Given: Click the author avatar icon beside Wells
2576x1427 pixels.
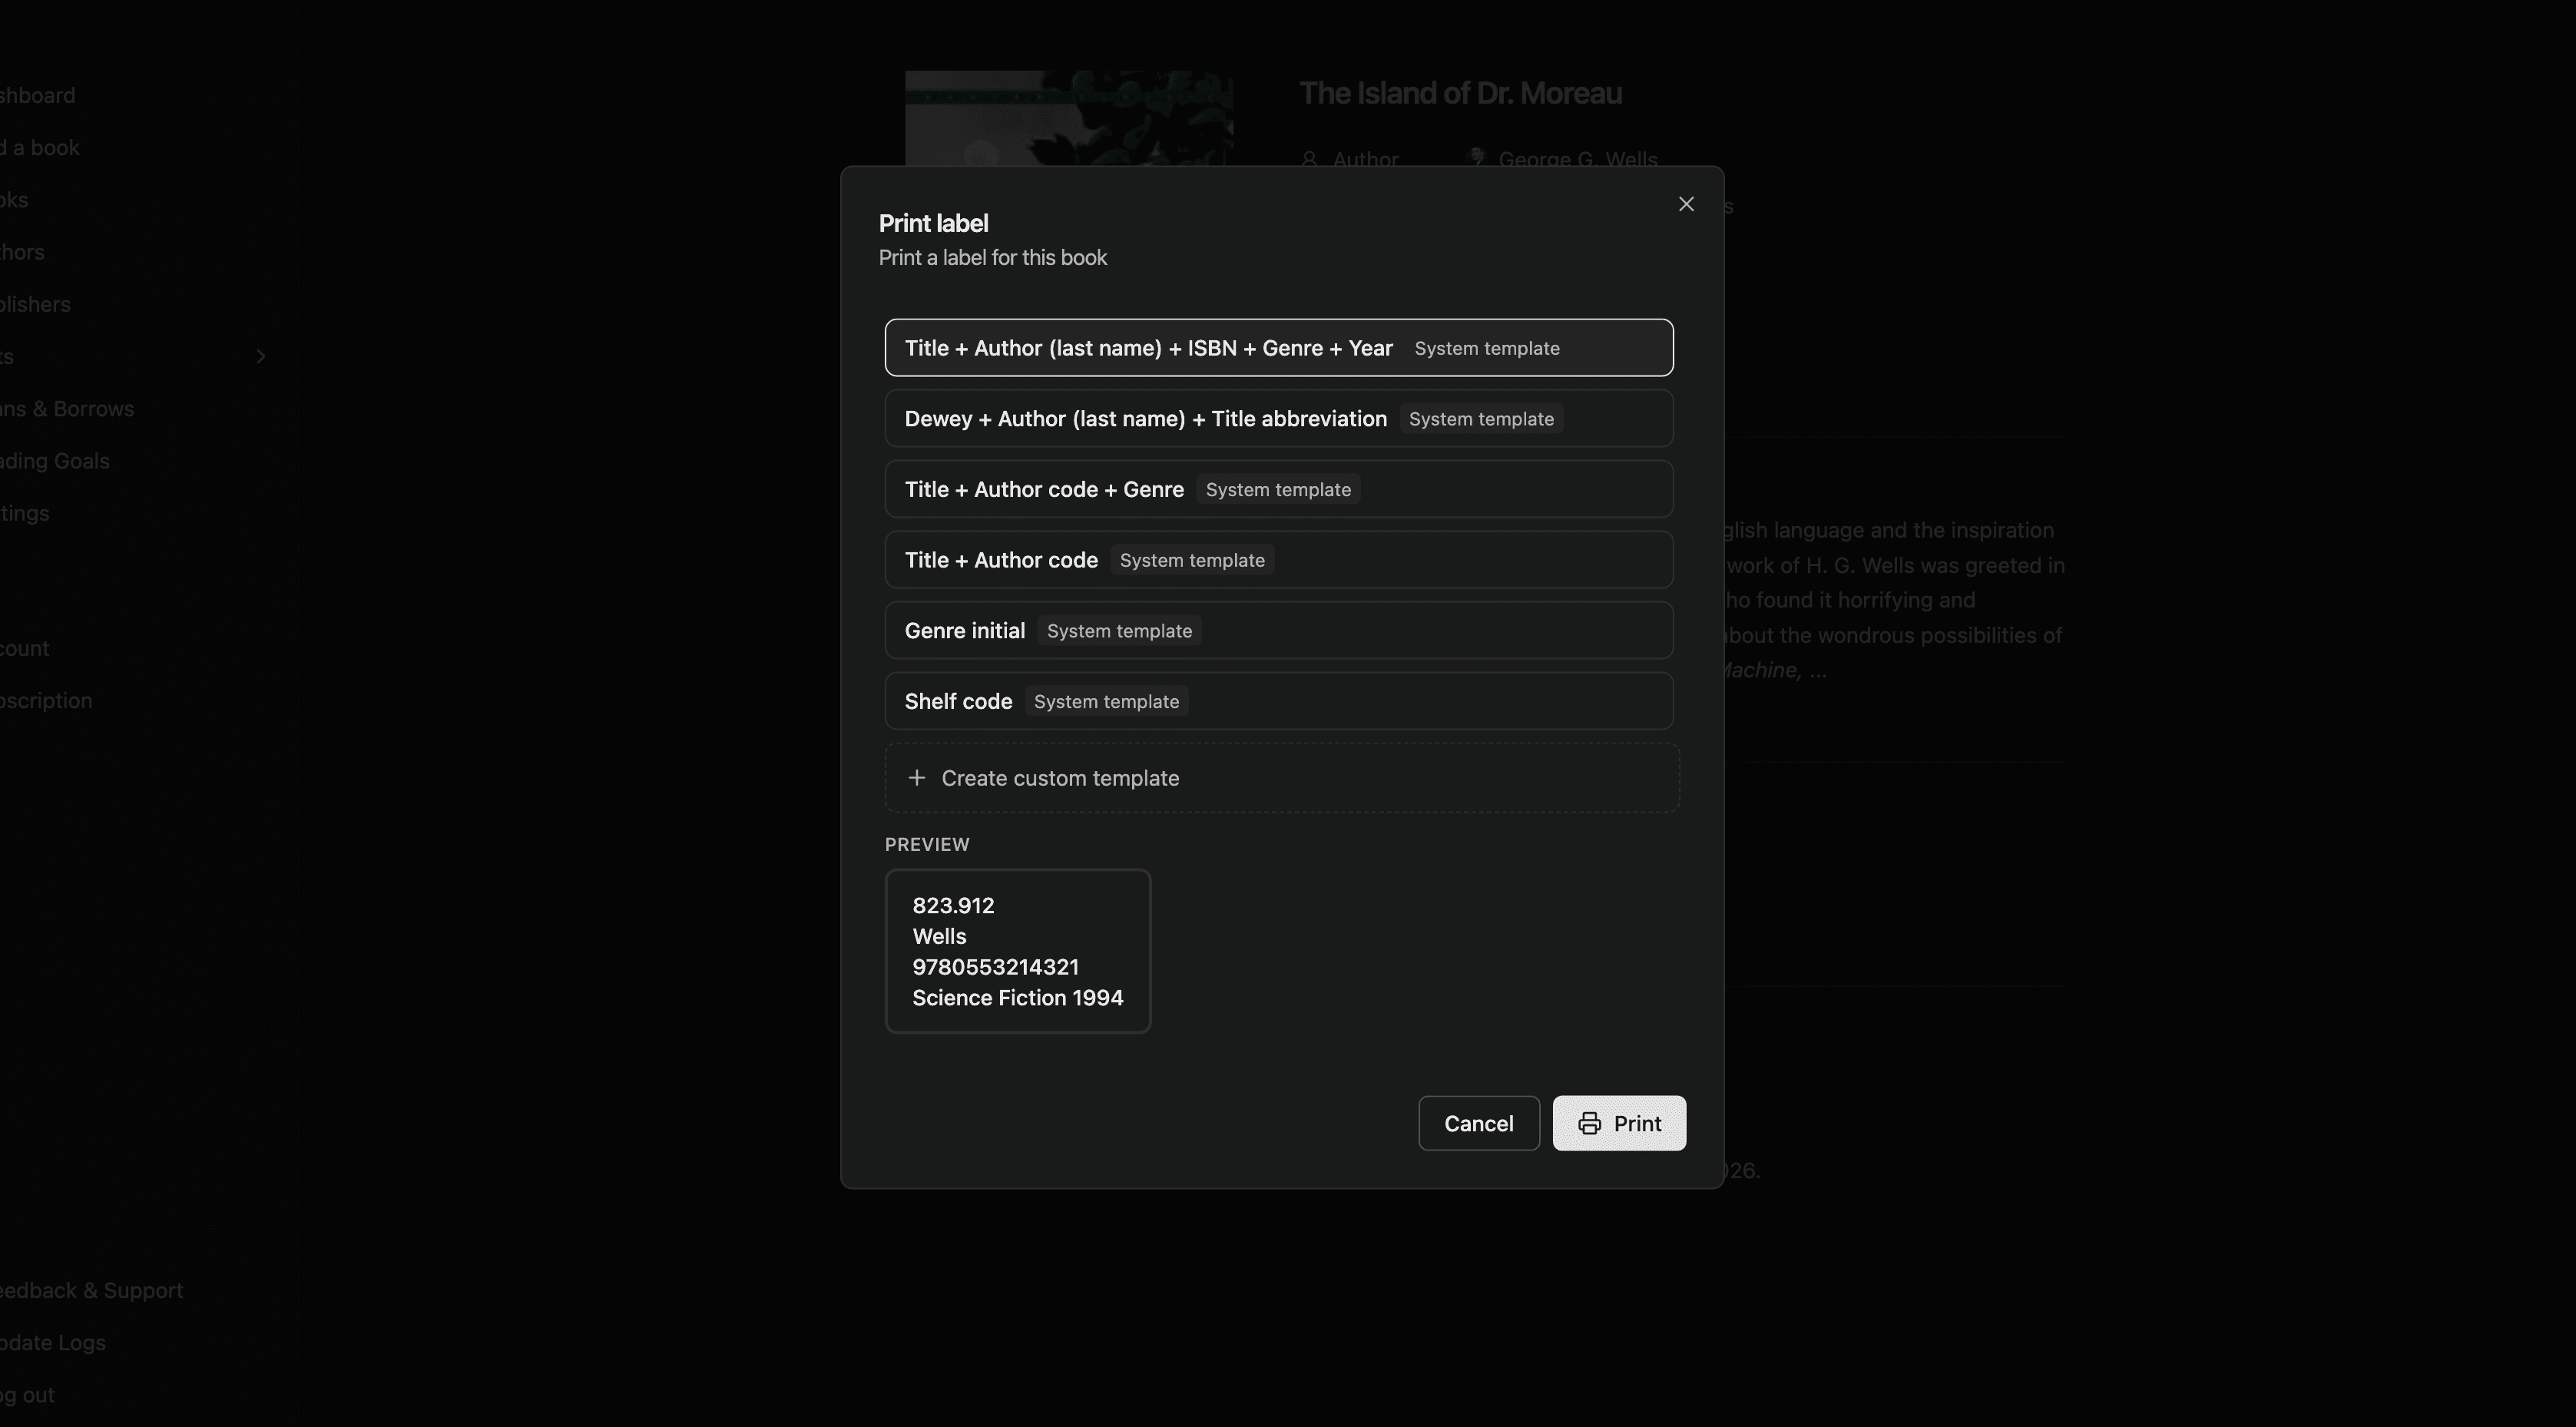Looking at the screenshot, I should pyautogui.click(x=1476, y=158).
